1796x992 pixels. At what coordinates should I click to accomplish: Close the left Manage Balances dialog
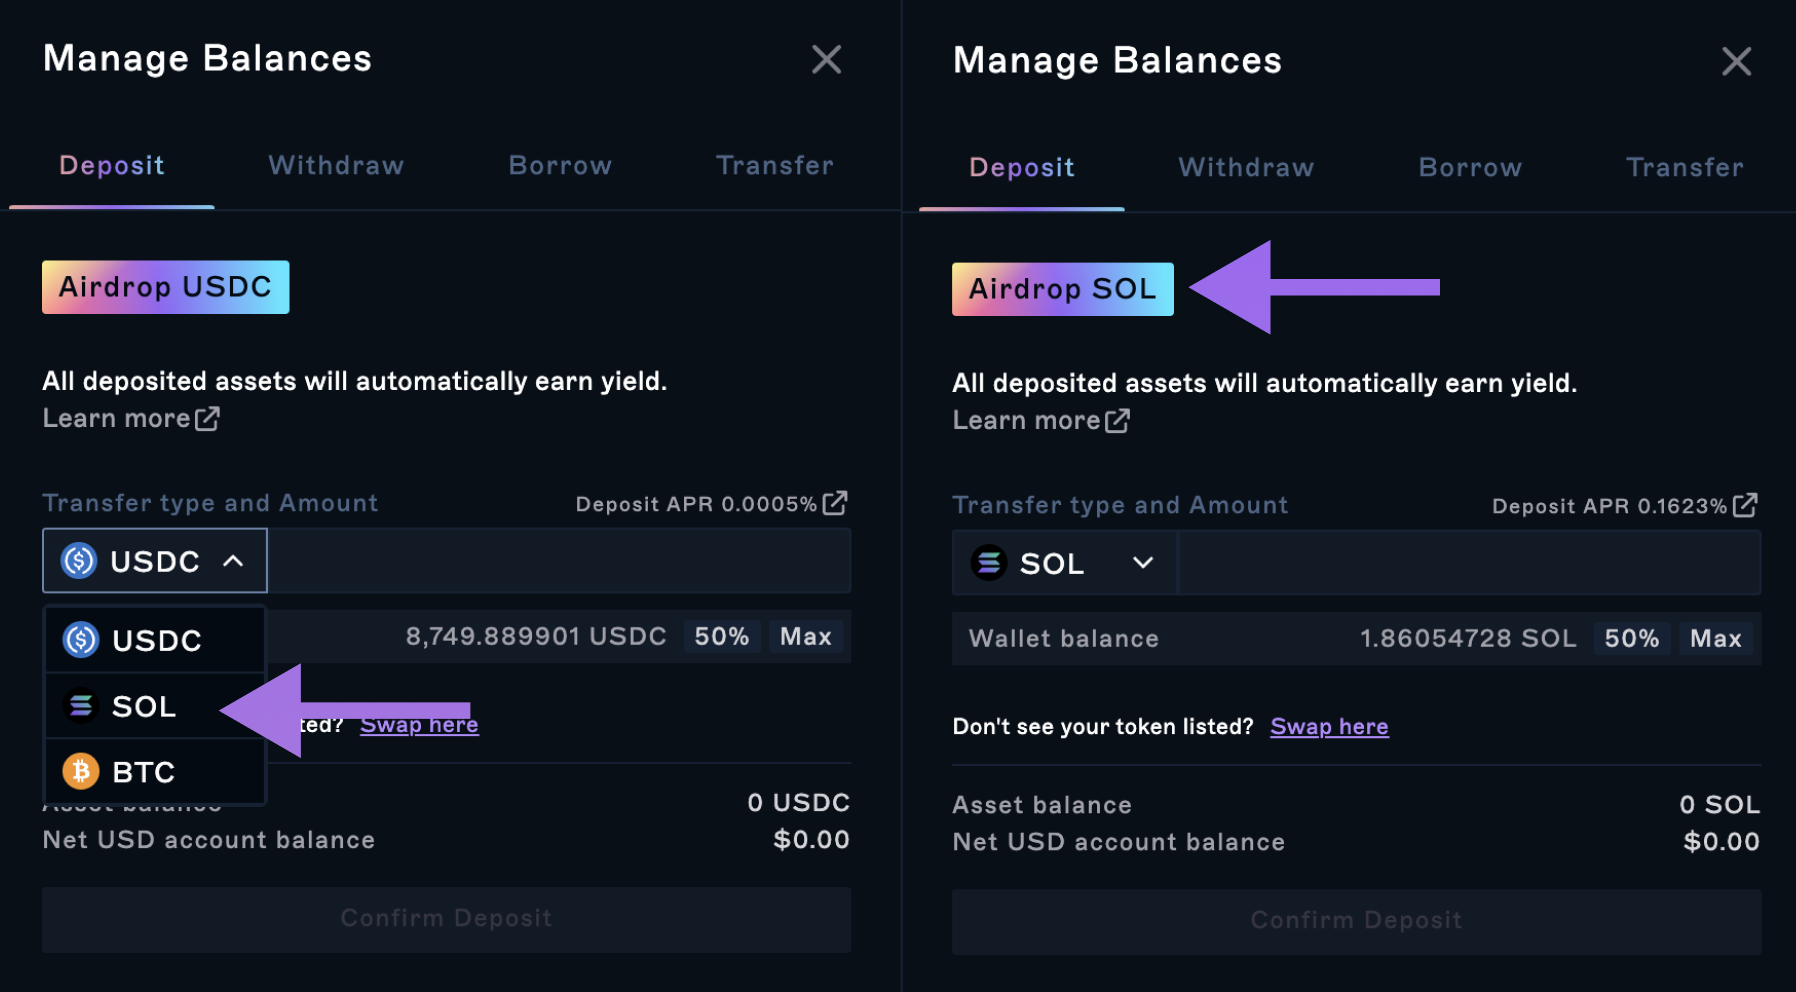tap(826, 60)
